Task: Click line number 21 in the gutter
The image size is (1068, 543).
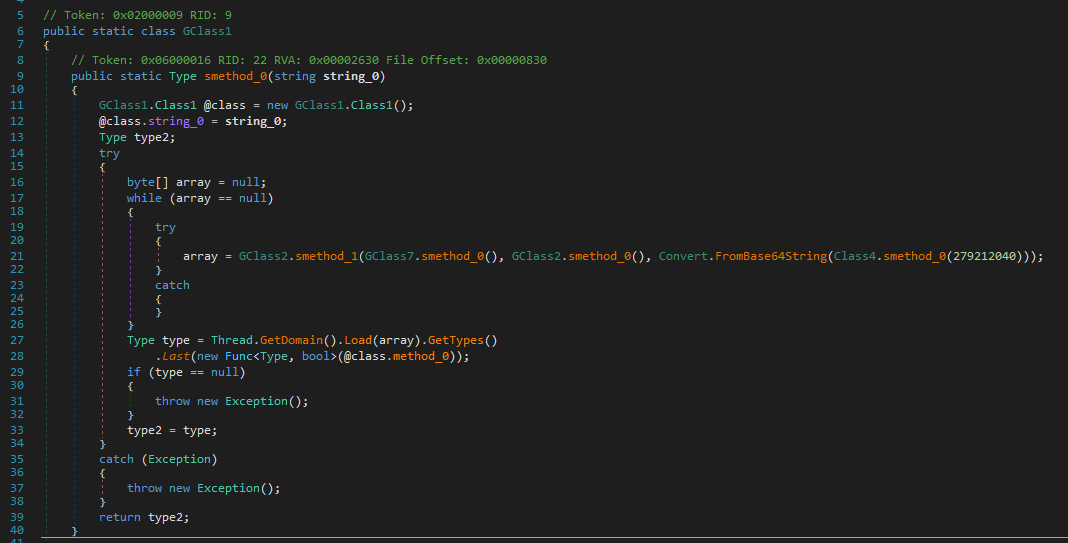Action: click(17, 256)
